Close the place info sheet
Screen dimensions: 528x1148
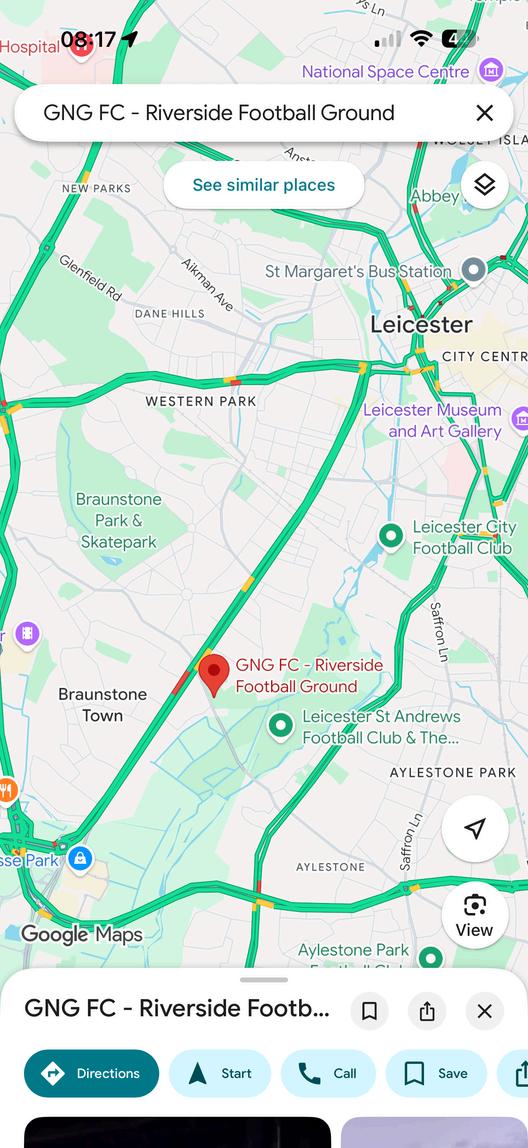click(484, 1011)
